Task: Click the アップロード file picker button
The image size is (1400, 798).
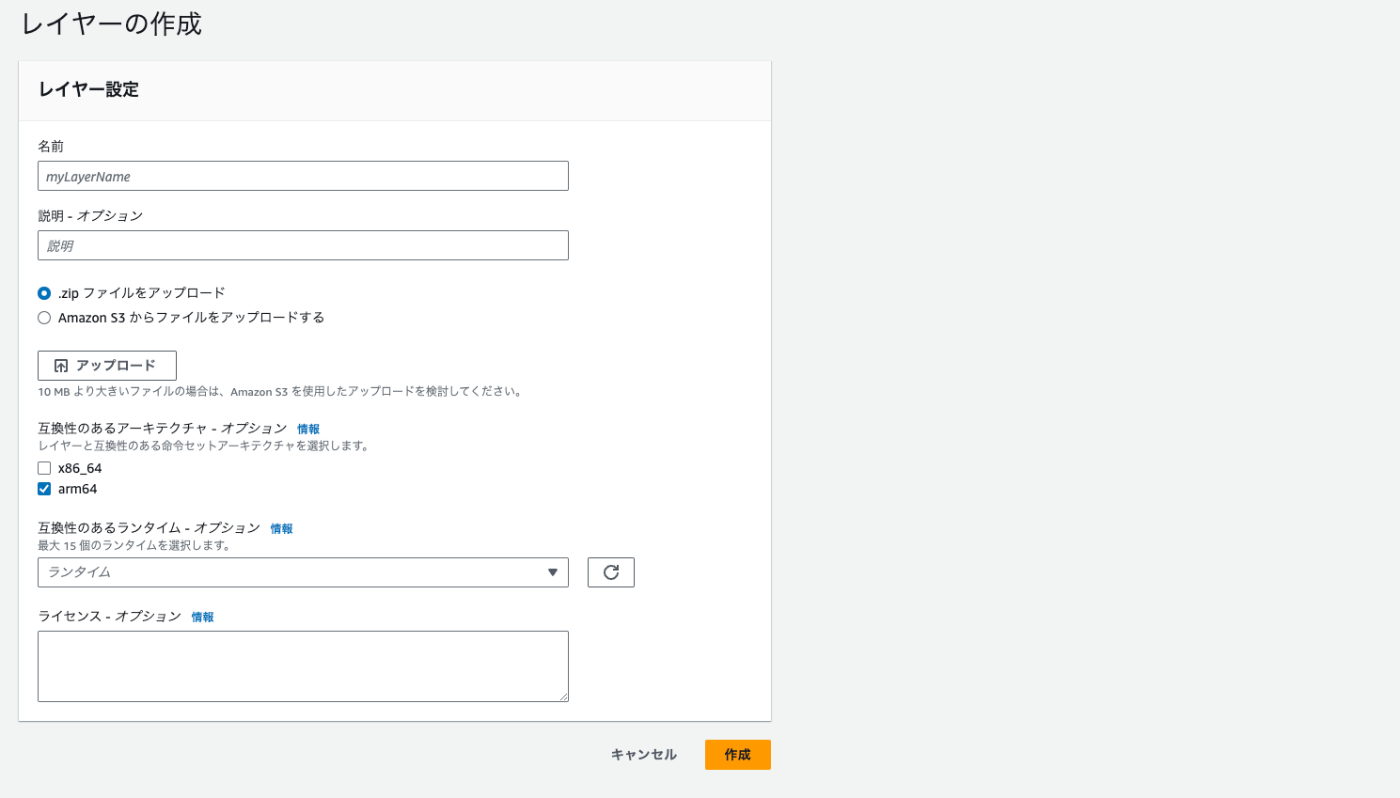Action: [x=107, y=365]
